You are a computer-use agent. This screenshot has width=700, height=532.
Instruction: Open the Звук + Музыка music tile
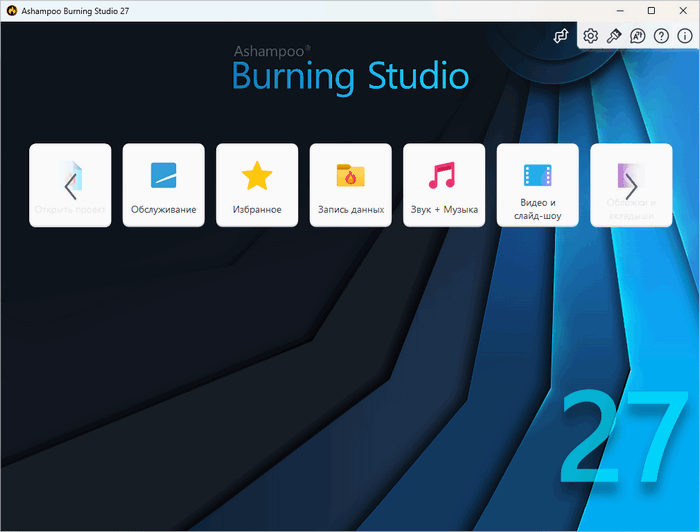pyautogui.click(x=444, y=185)
